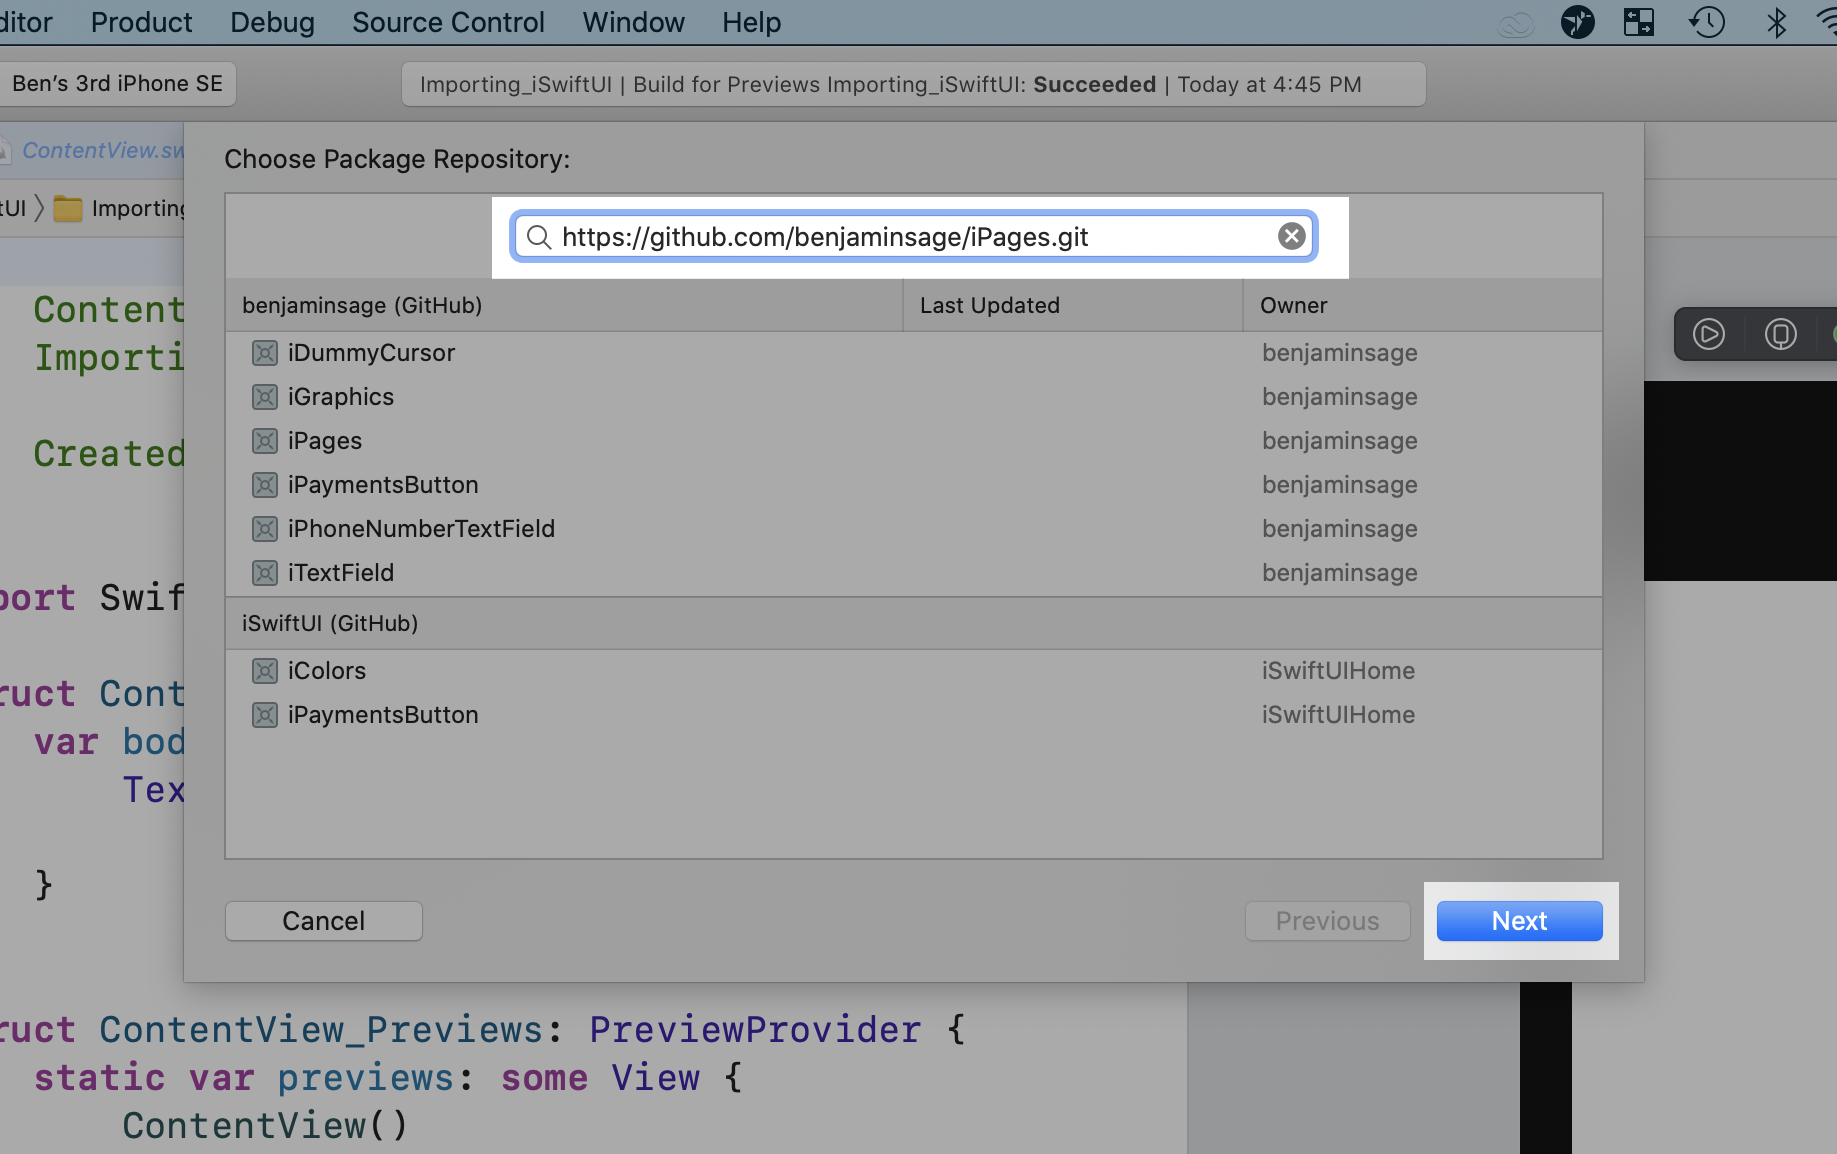Image resolution: width=1837 pixels, height=1154 pixels.
Task: Click owner benjaminsage in iGraphics row
Action: [x=1339, y=397]
